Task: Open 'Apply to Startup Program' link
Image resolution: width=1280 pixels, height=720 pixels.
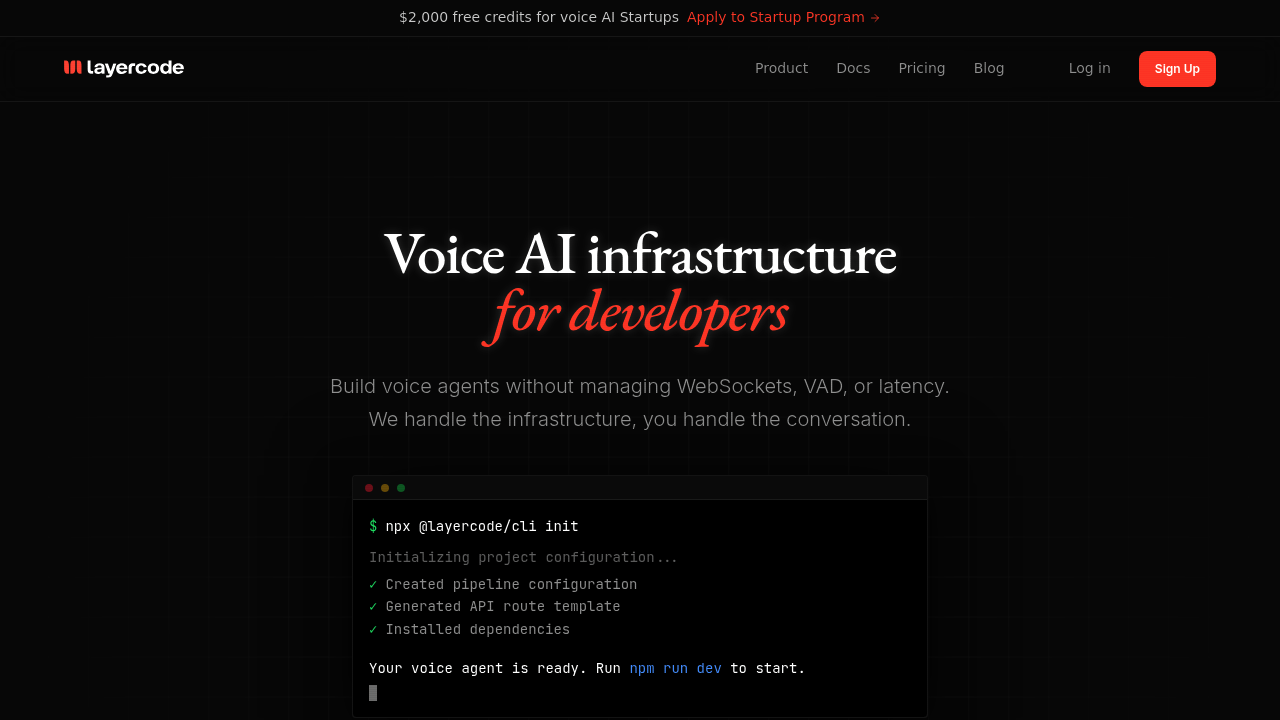Action: tap(775, 17)
